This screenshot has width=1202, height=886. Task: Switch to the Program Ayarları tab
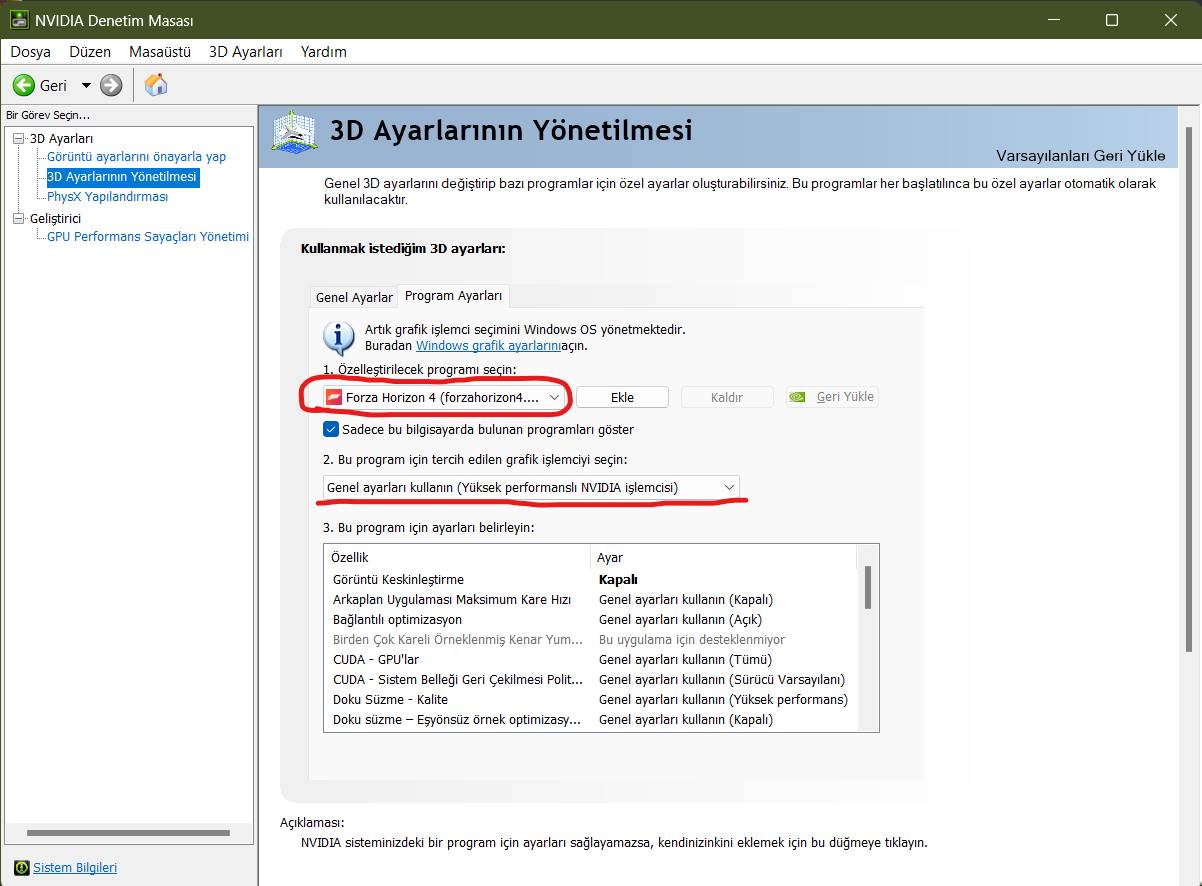click(x=453, y=296)
